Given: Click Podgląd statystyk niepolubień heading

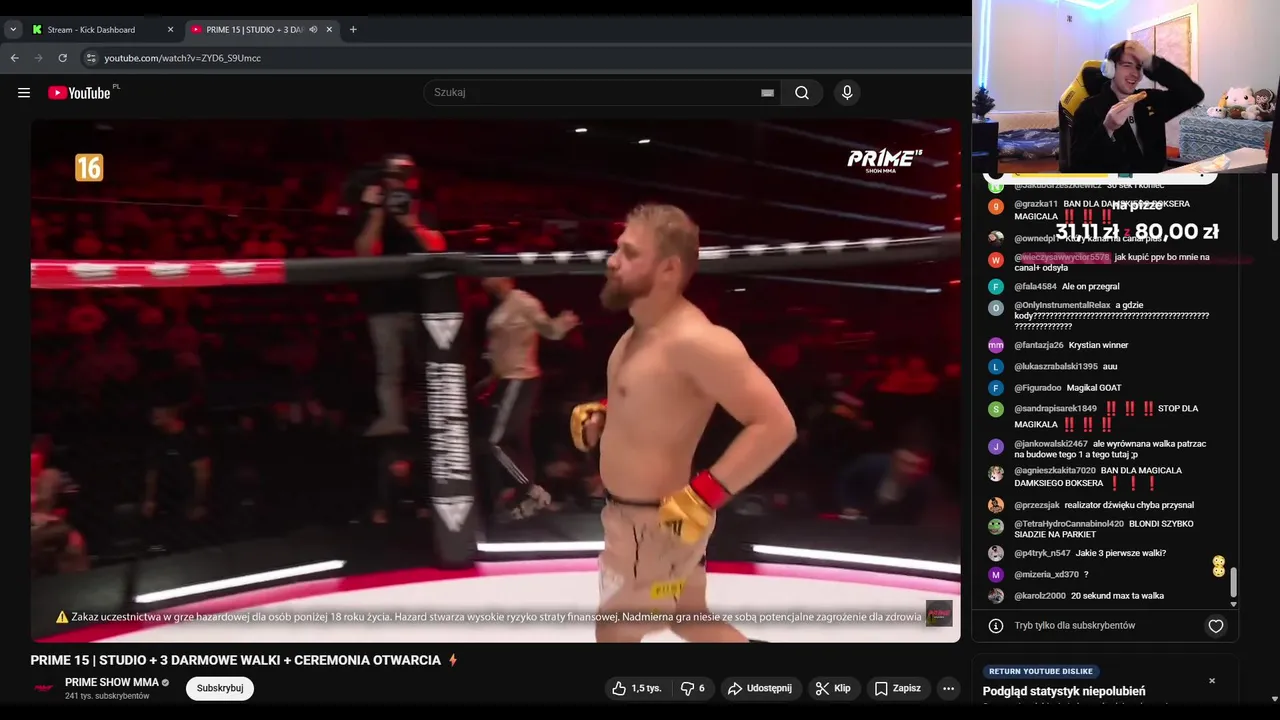Looking at the screenshot, I should click(1064, 691).
